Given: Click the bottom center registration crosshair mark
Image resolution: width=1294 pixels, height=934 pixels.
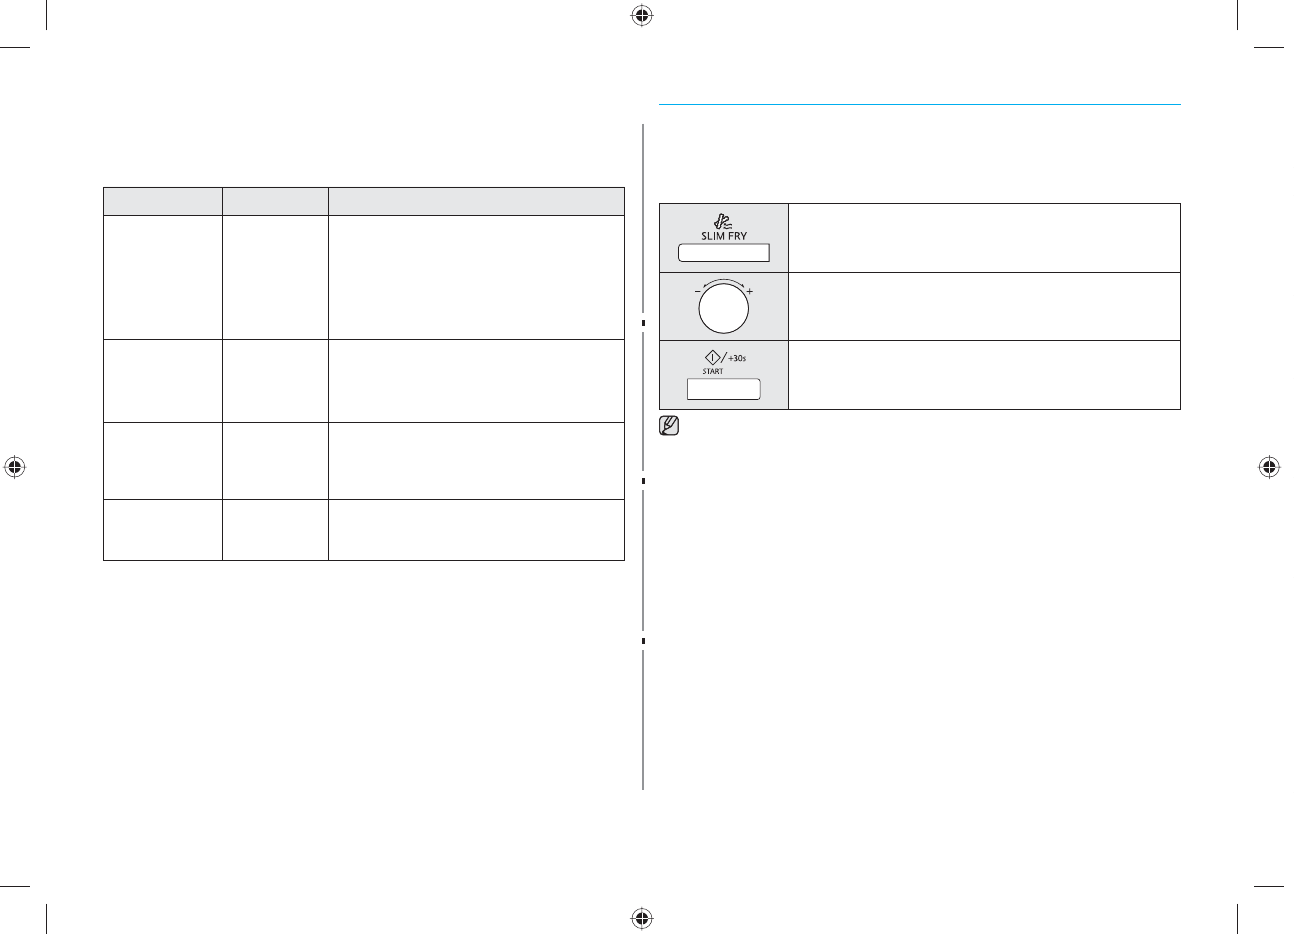Looking at the screenshot, I should click(x=642, y=917).
